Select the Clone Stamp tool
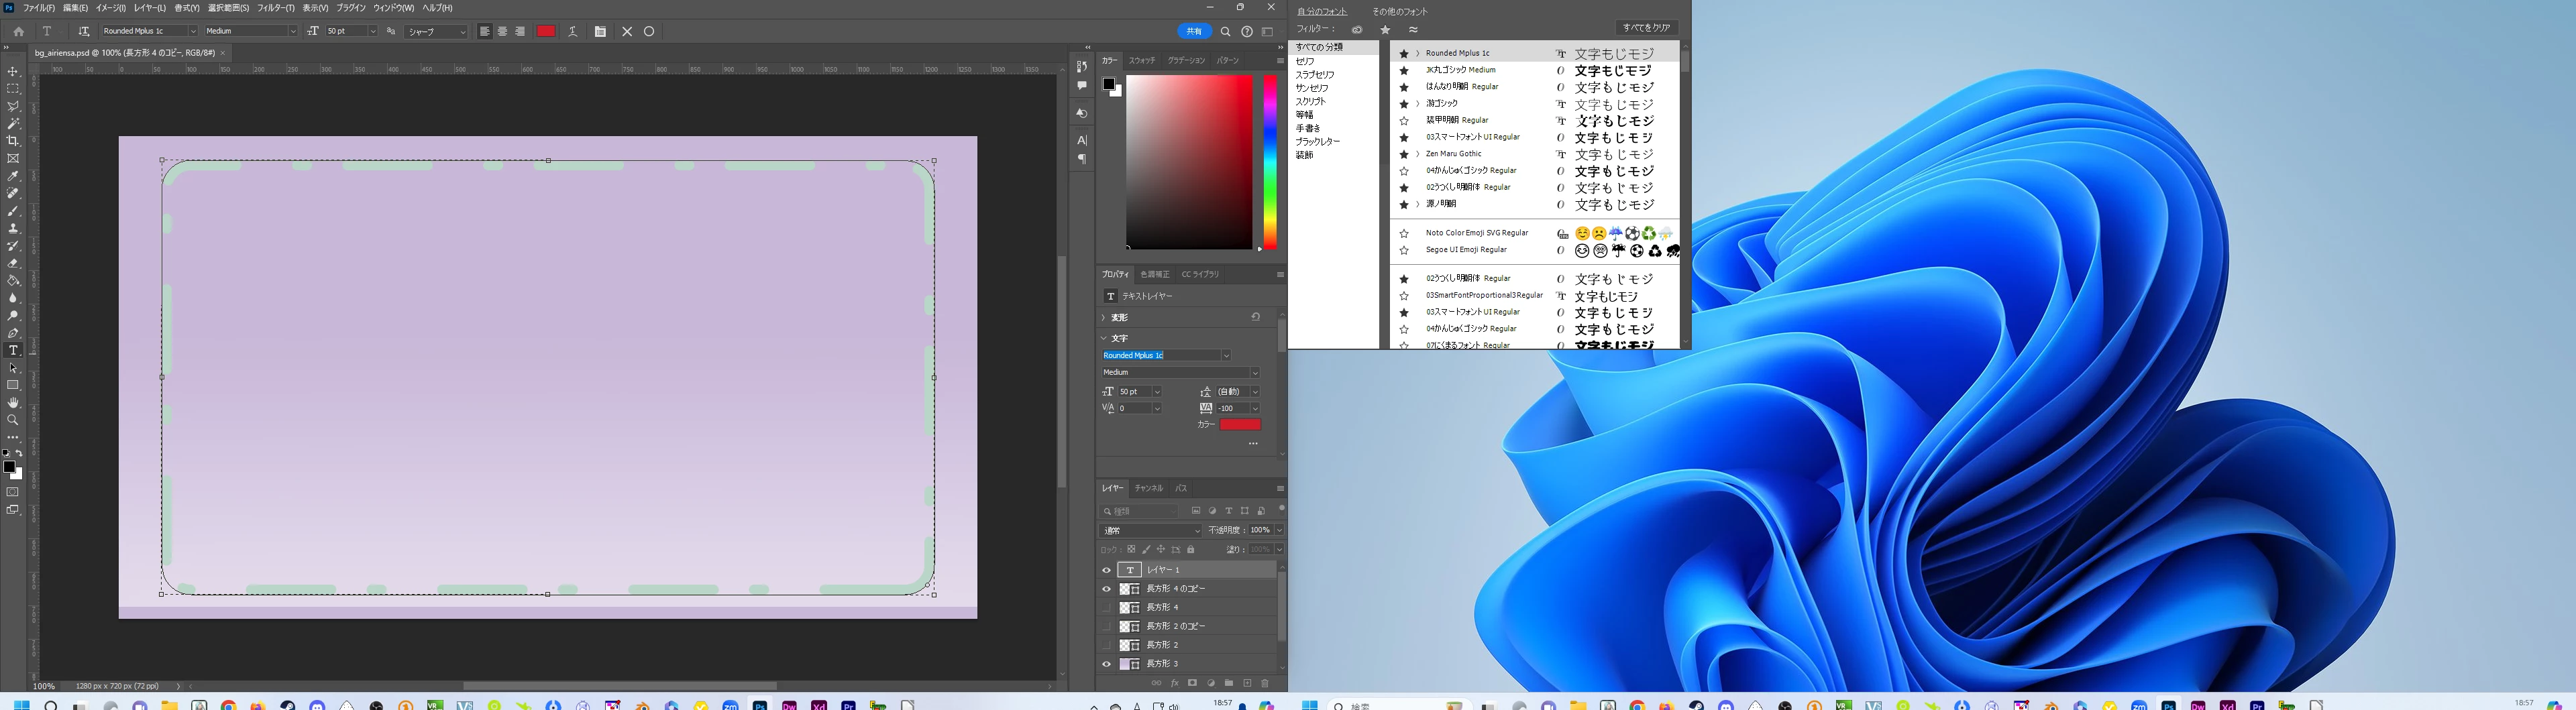Screen dimensions: 2576x710 pyautogui.click(x=13, y=228)
